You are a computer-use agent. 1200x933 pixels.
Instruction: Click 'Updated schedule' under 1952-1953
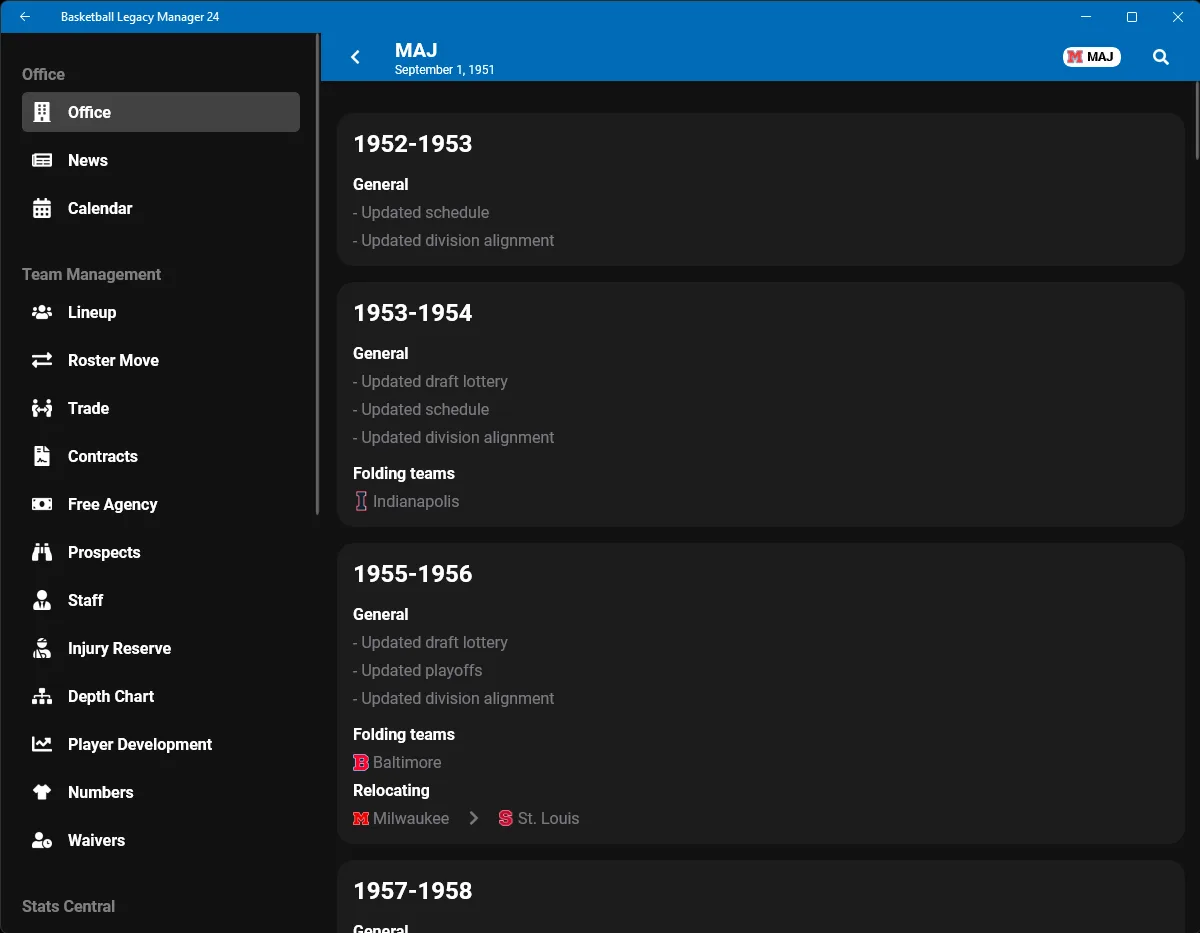[421, 212]
